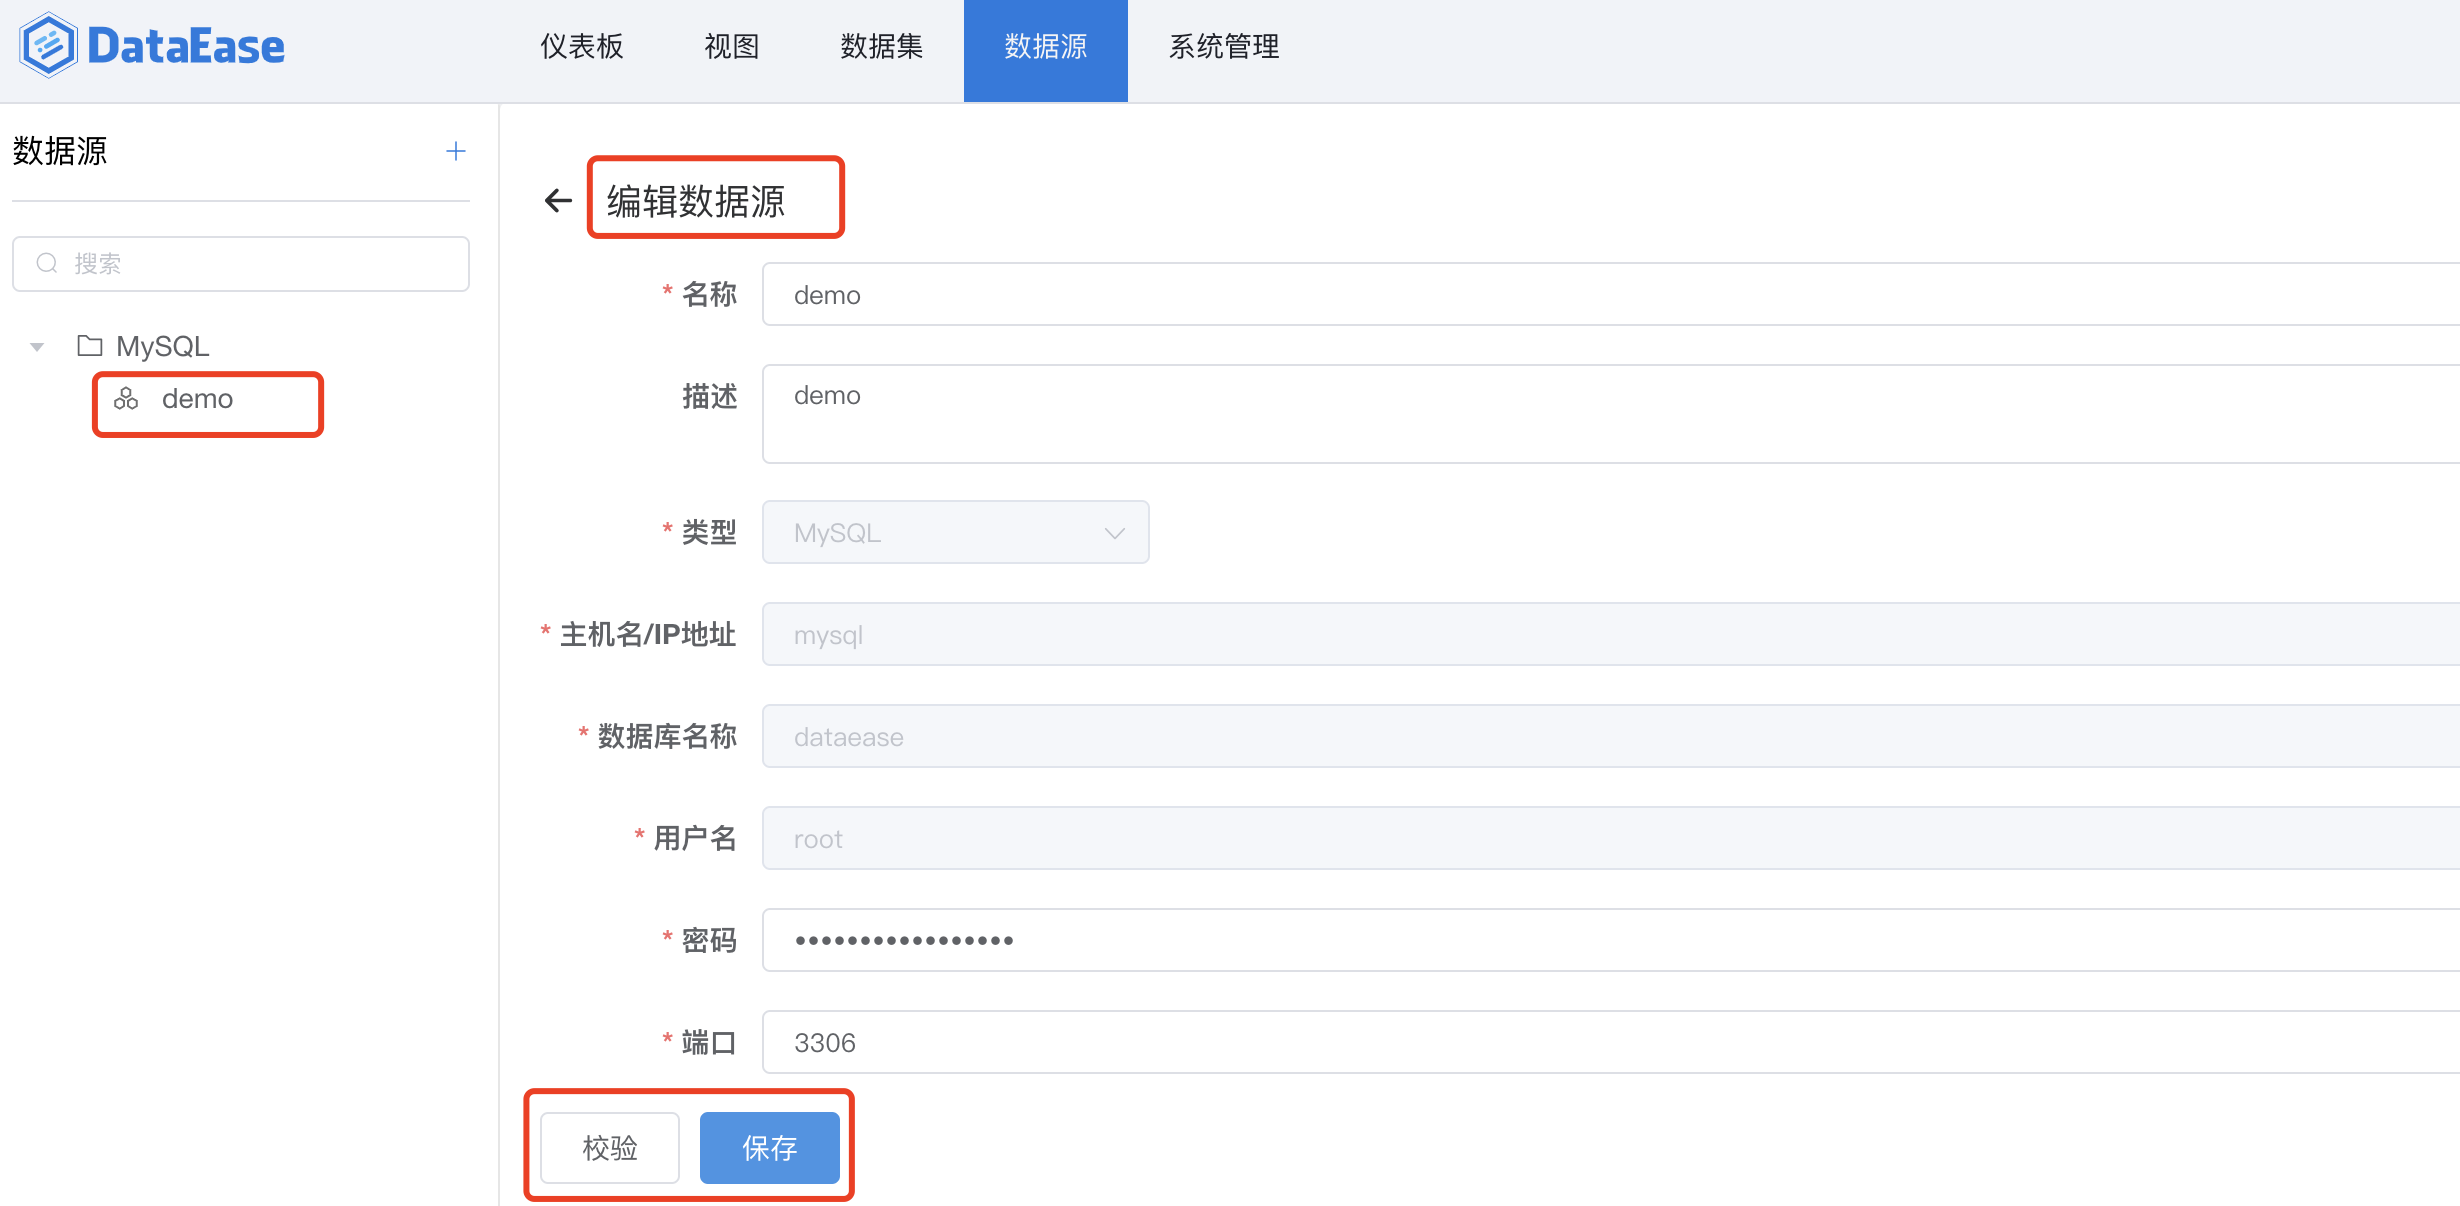Click the folder icon next to MySQL
2460x1206 pixels.
89,345
